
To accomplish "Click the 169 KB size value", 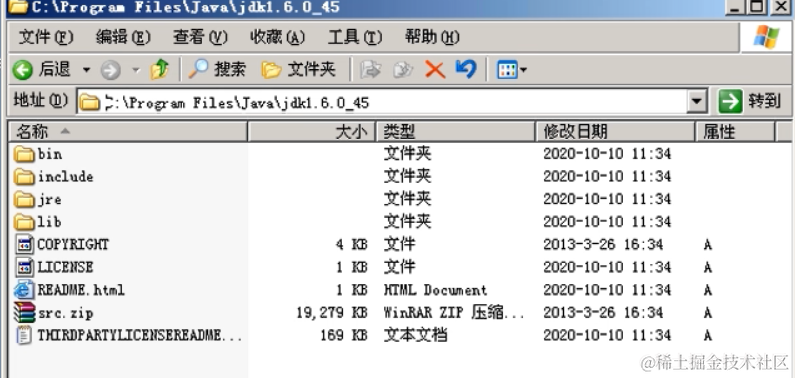I will [x=344, y=335].
